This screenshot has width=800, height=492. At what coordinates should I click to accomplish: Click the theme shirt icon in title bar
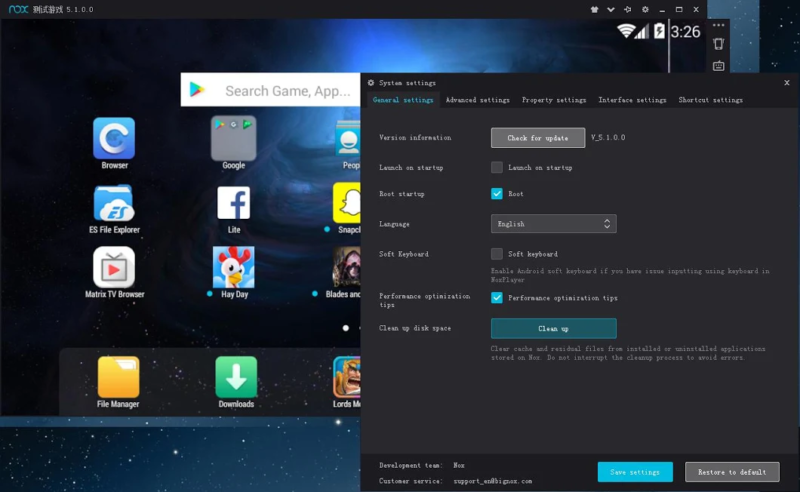pyautogui.click(x=593, y=9)
